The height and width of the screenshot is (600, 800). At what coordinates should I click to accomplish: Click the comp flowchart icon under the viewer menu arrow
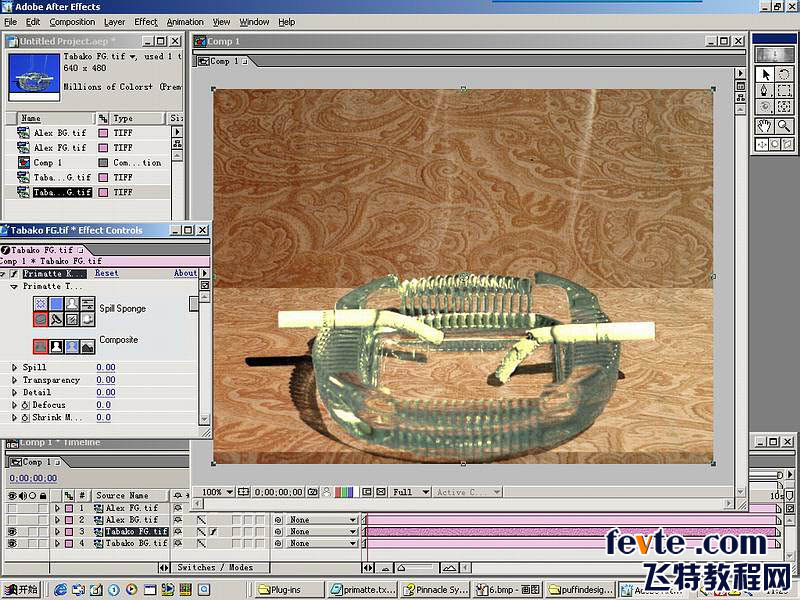(x=741, y=97)
